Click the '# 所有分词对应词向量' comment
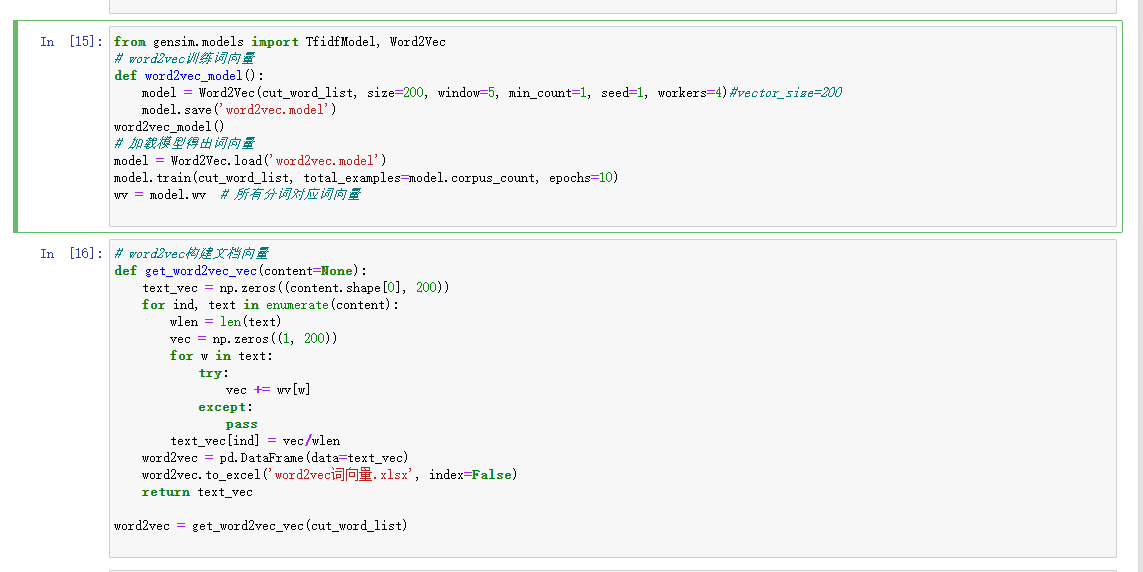The width and height of the screenshot is (1143, 572). tap(290, 195)
